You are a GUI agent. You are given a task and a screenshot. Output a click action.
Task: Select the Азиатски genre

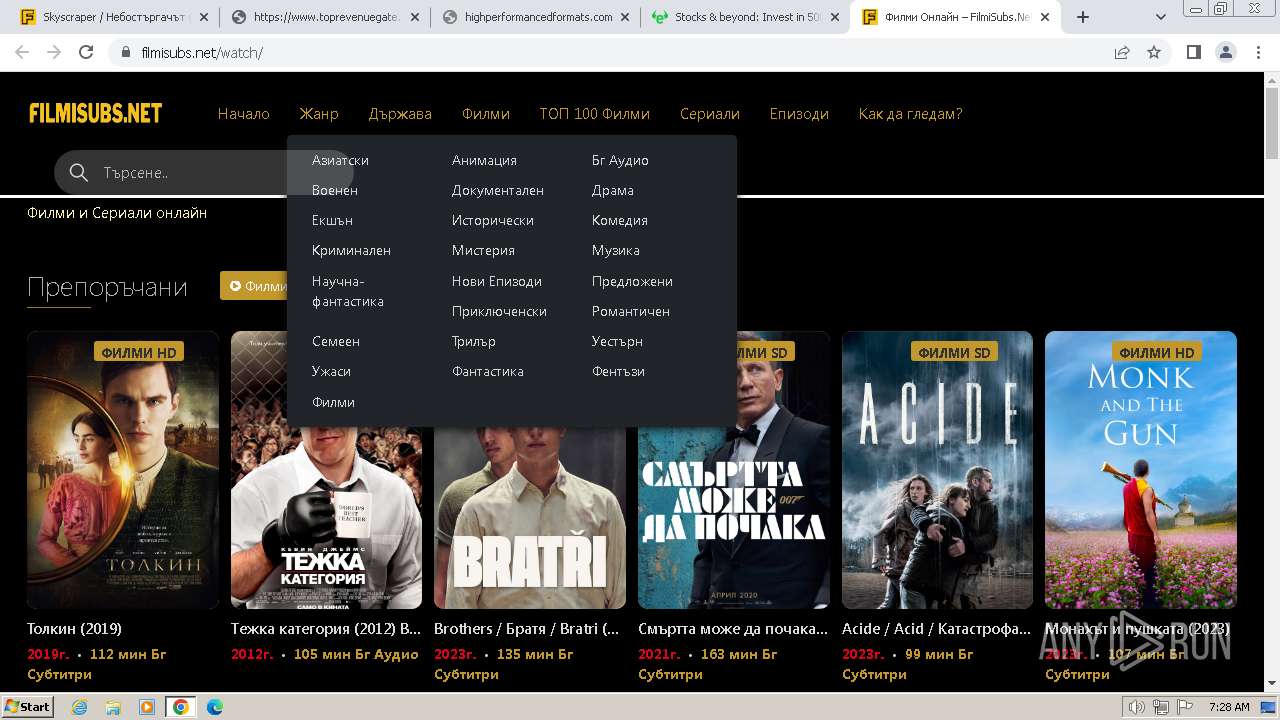pyautogui.click(x=340, y=160)
